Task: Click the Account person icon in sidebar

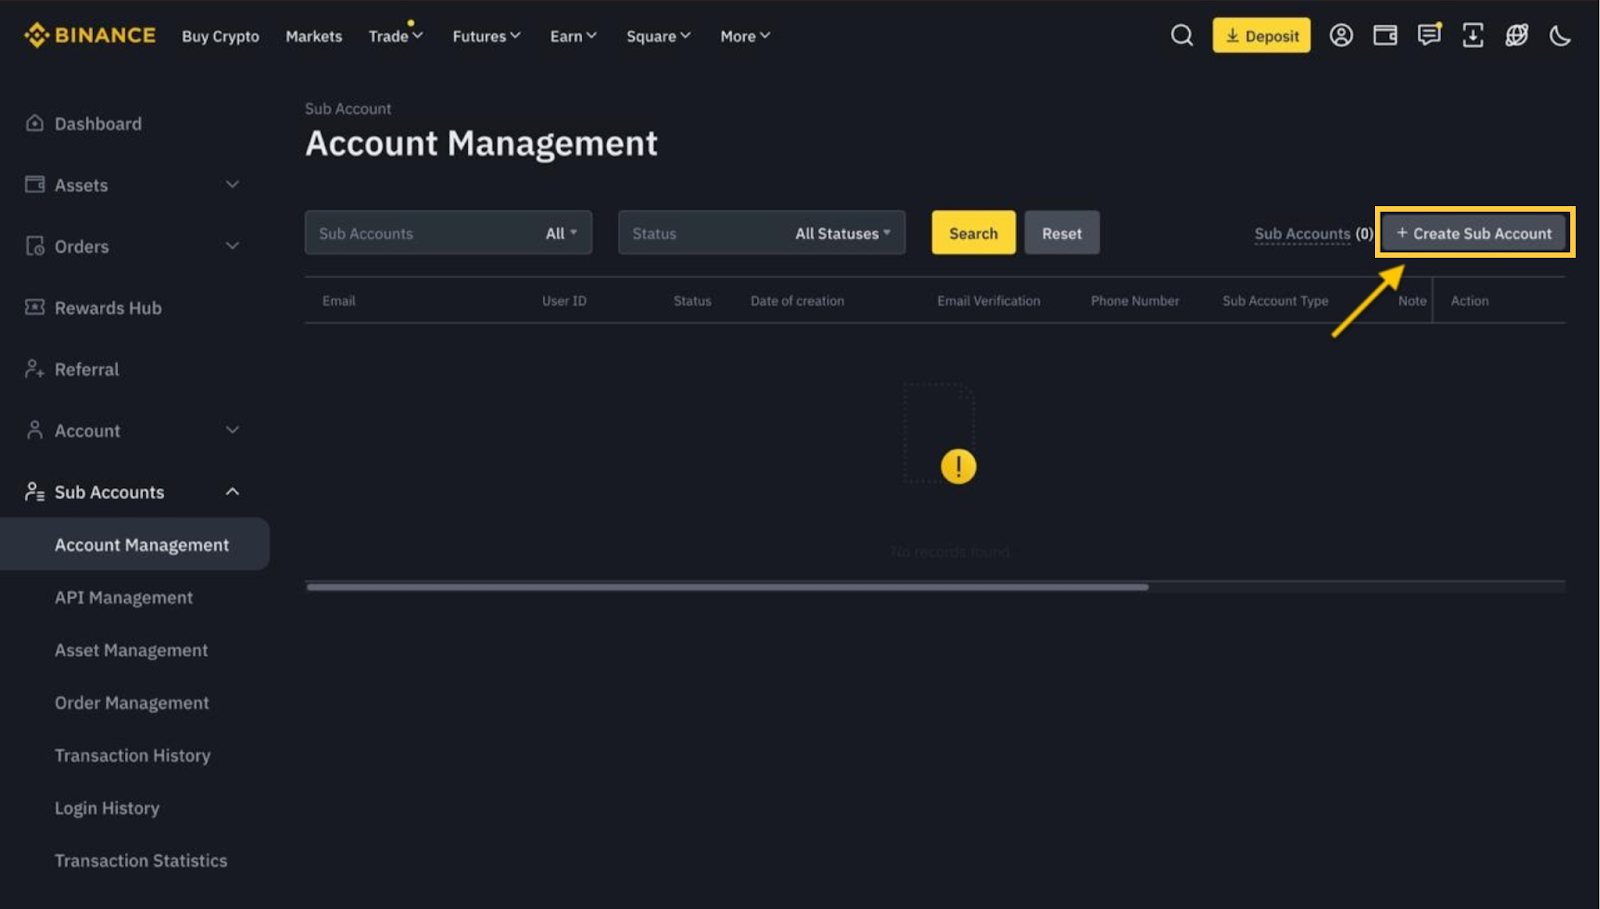Action: (x=34, y=430)
